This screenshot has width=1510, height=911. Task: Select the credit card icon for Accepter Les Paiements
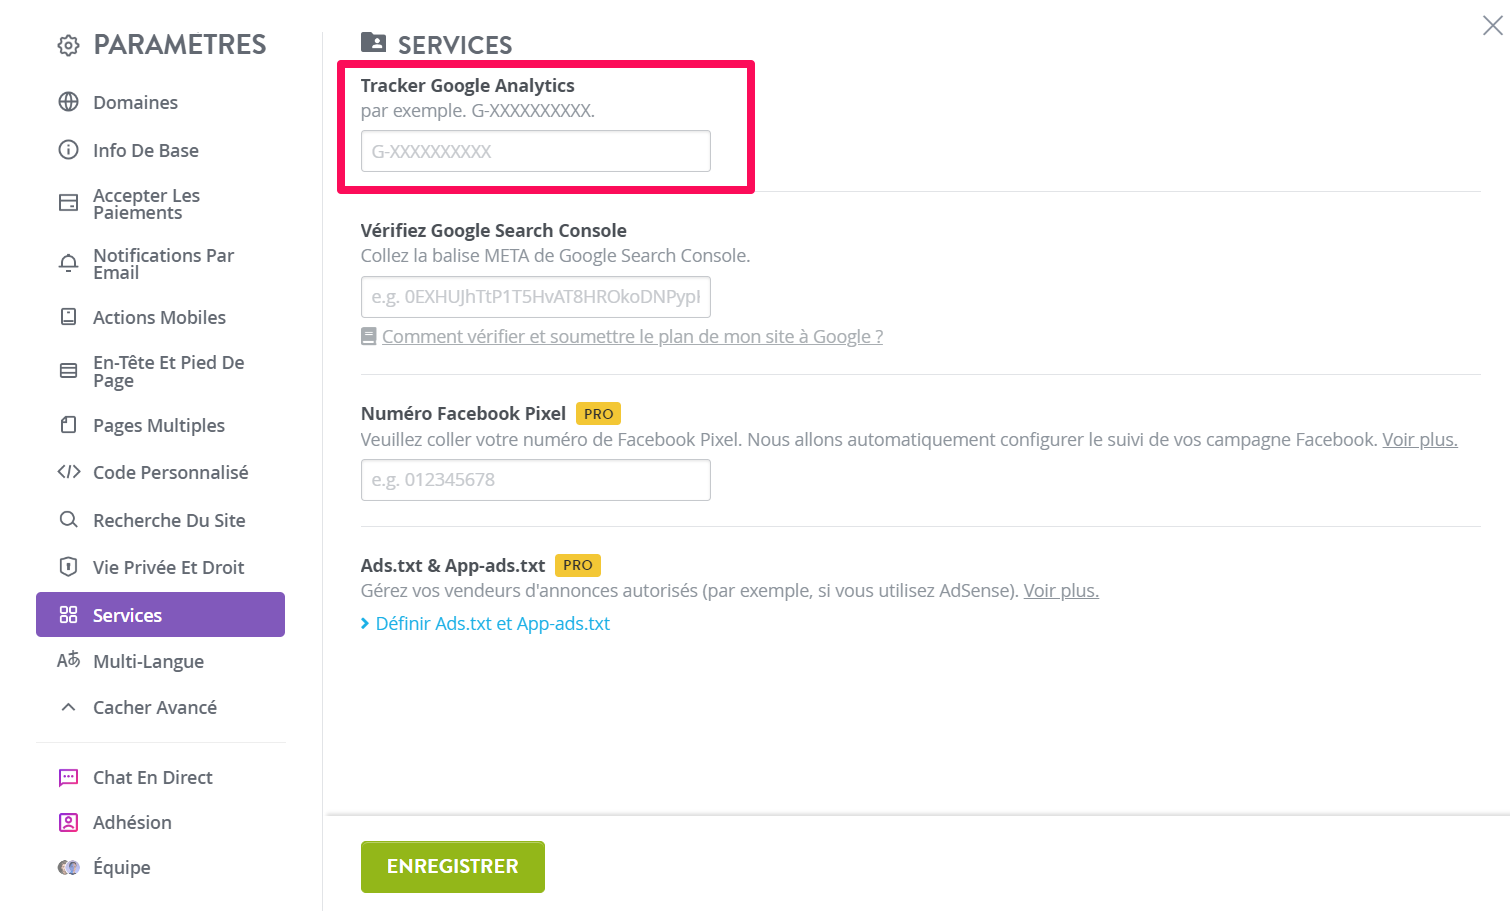pos(68,203)
